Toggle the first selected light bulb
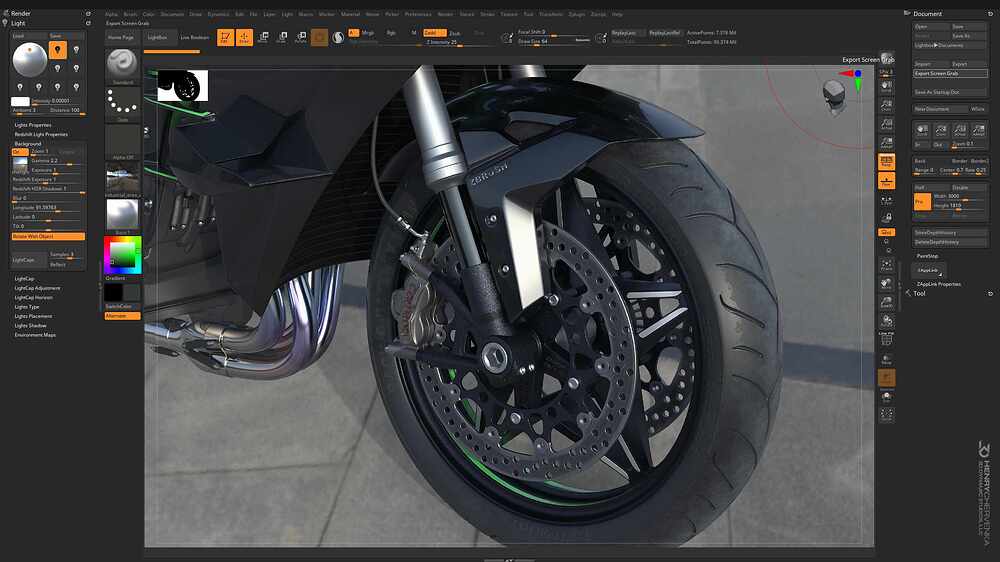 click(57, 50)
